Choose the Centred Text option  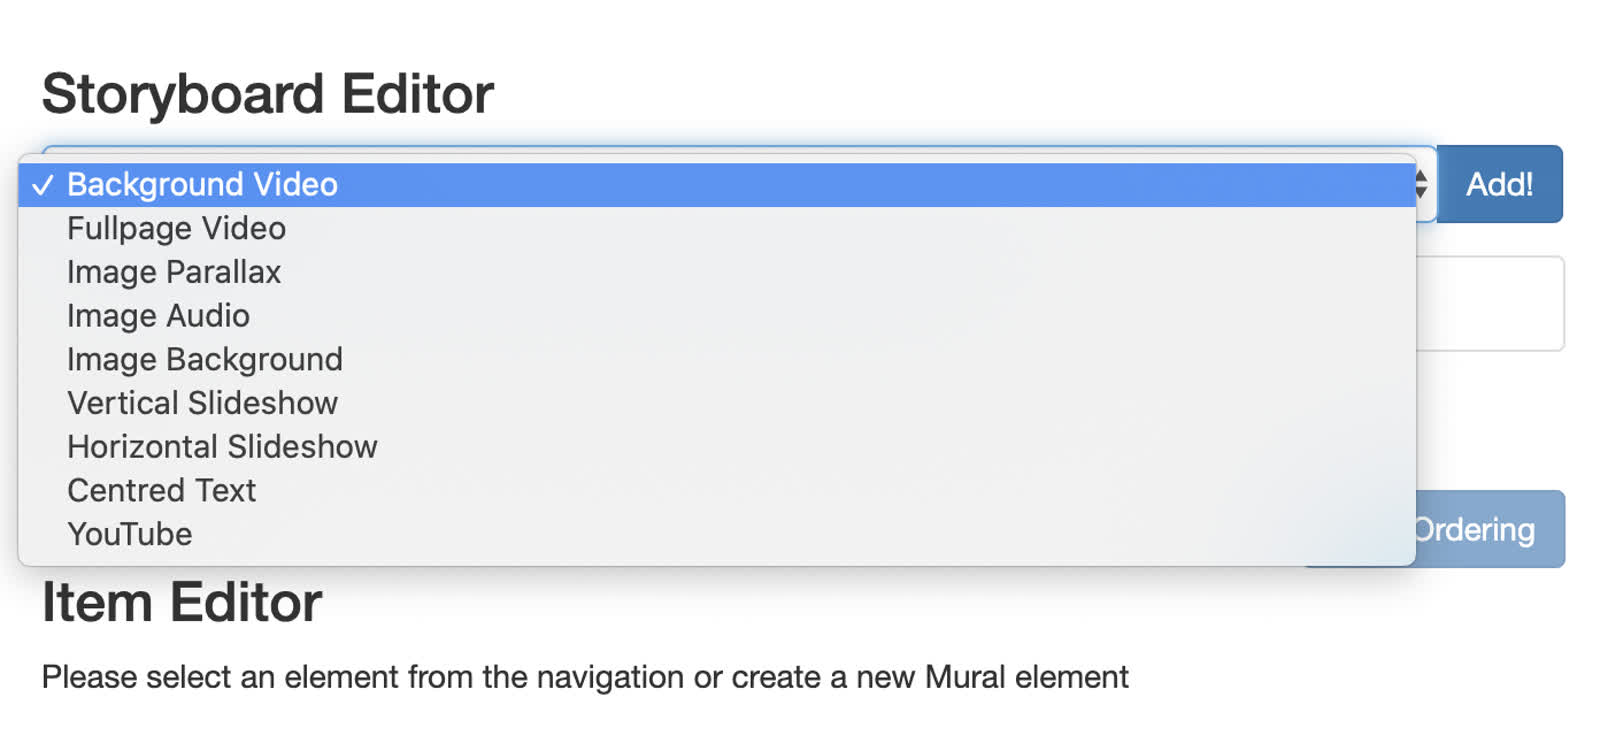pos(716,491)
